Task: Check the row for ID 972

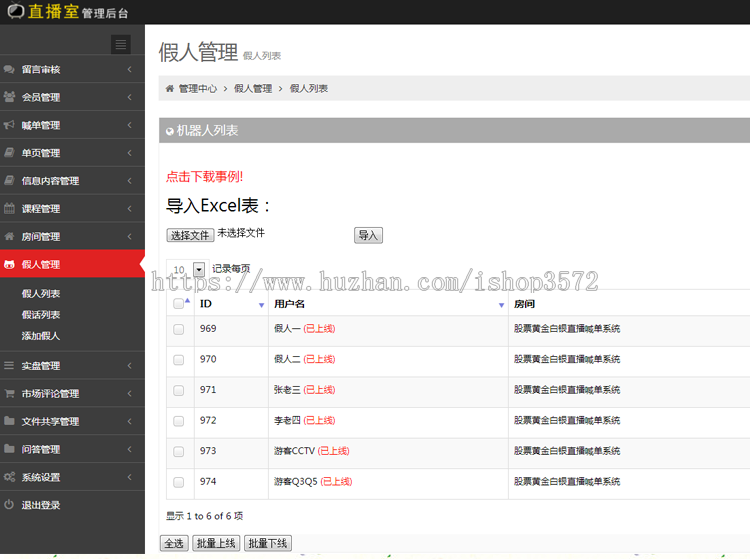Action: [178, 421]
